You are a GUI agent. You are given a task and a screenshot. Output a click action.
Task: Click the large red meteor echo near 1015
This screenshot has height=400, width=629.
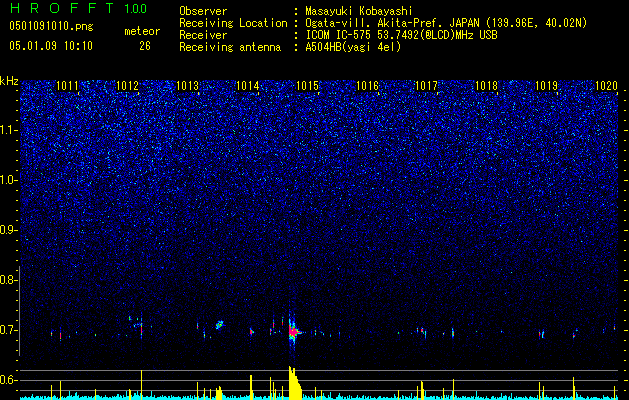click(x=294, y=332)
